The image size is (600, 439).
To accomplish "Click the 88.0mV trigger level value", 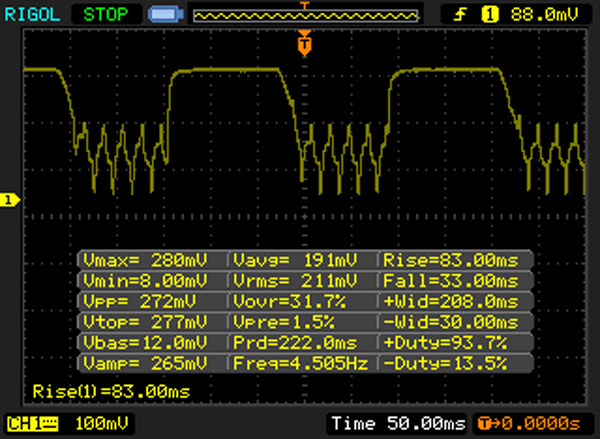I will [544, 15].
